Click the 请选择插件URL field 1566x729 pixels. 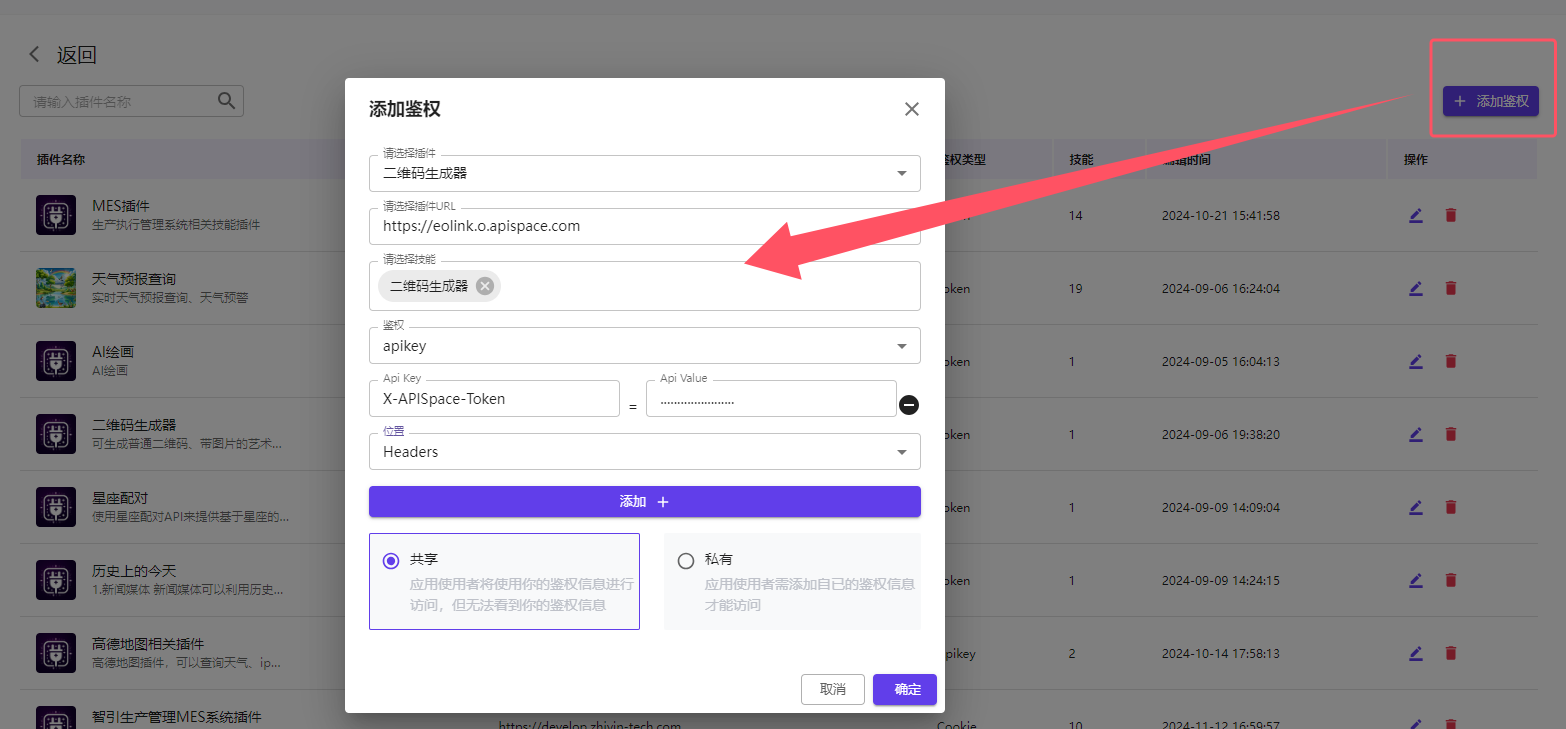(645, 226)
